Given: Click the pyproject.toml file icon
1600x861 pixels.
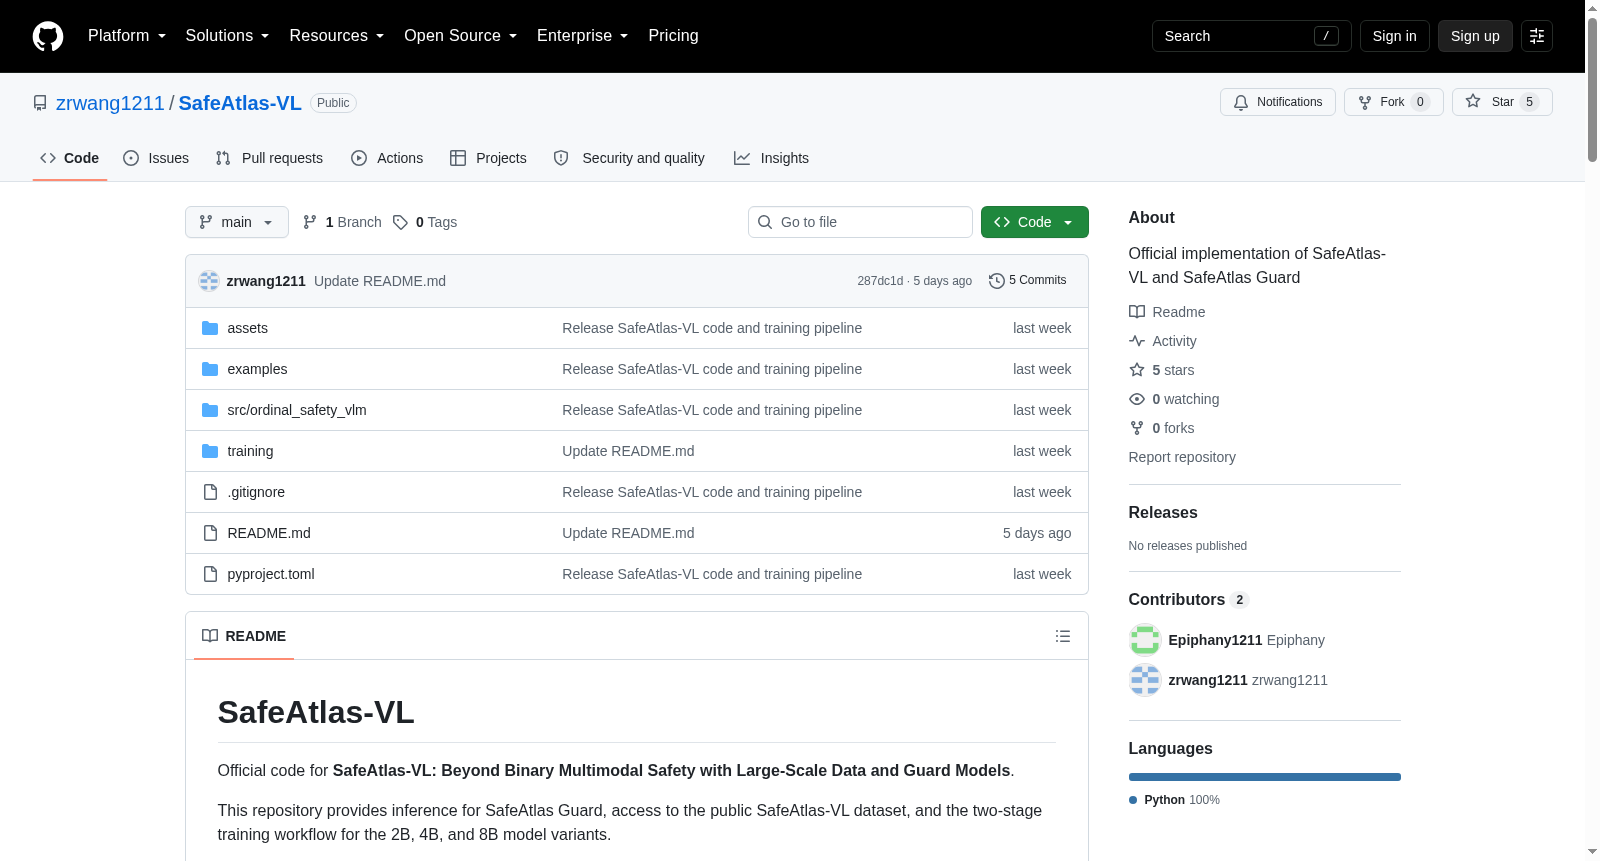Looking at the screenshot, I should pos(210,574).
